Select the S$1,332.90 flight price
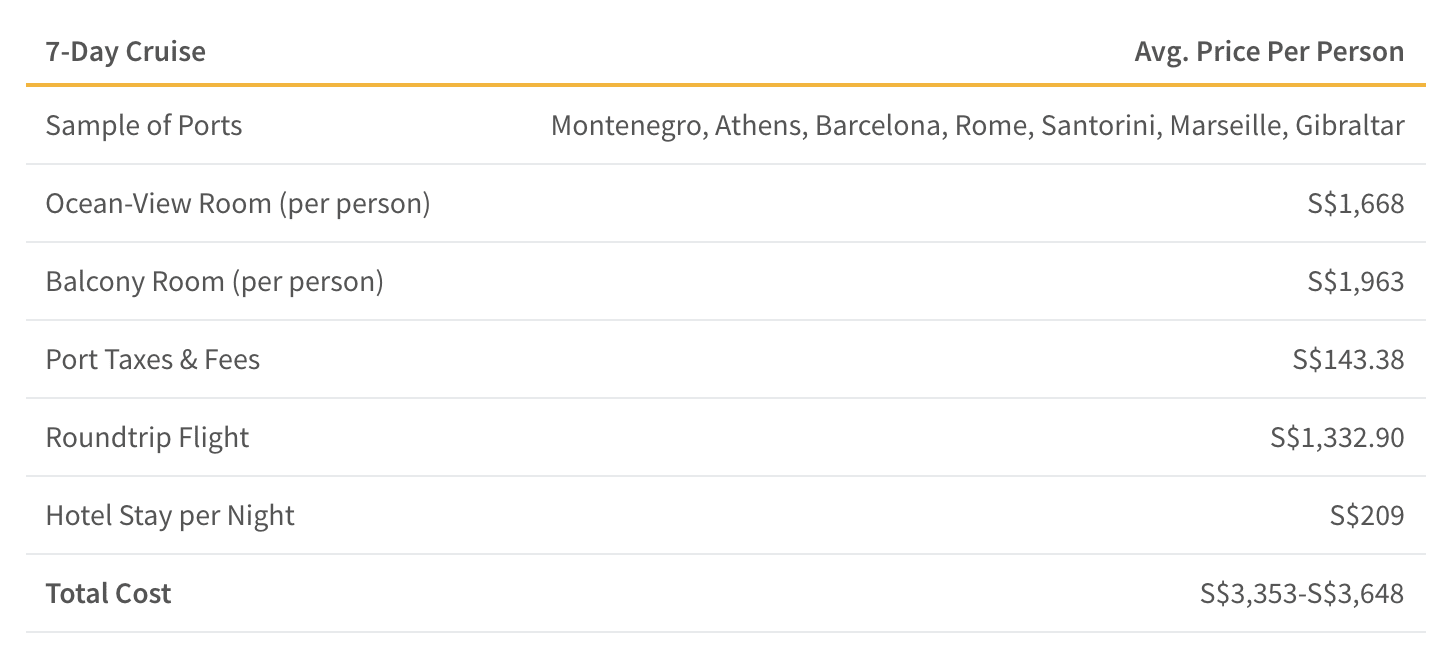Viewport: 1448px width, 656px height. point(1337,438)
